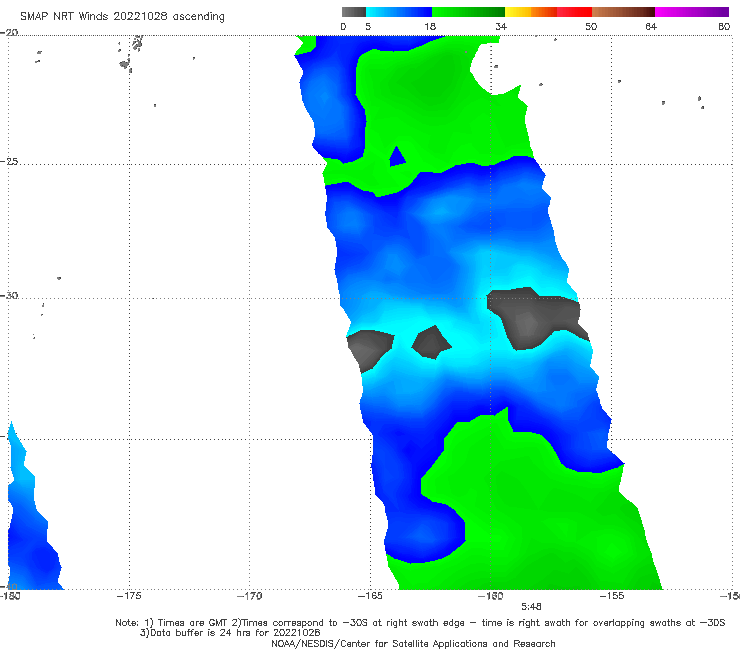Image resolution: width=740 pixels, height=650 pixels.
Task: Click the yellow-to-red 34-50 segment of the color bar
Action: coord(548,12)
